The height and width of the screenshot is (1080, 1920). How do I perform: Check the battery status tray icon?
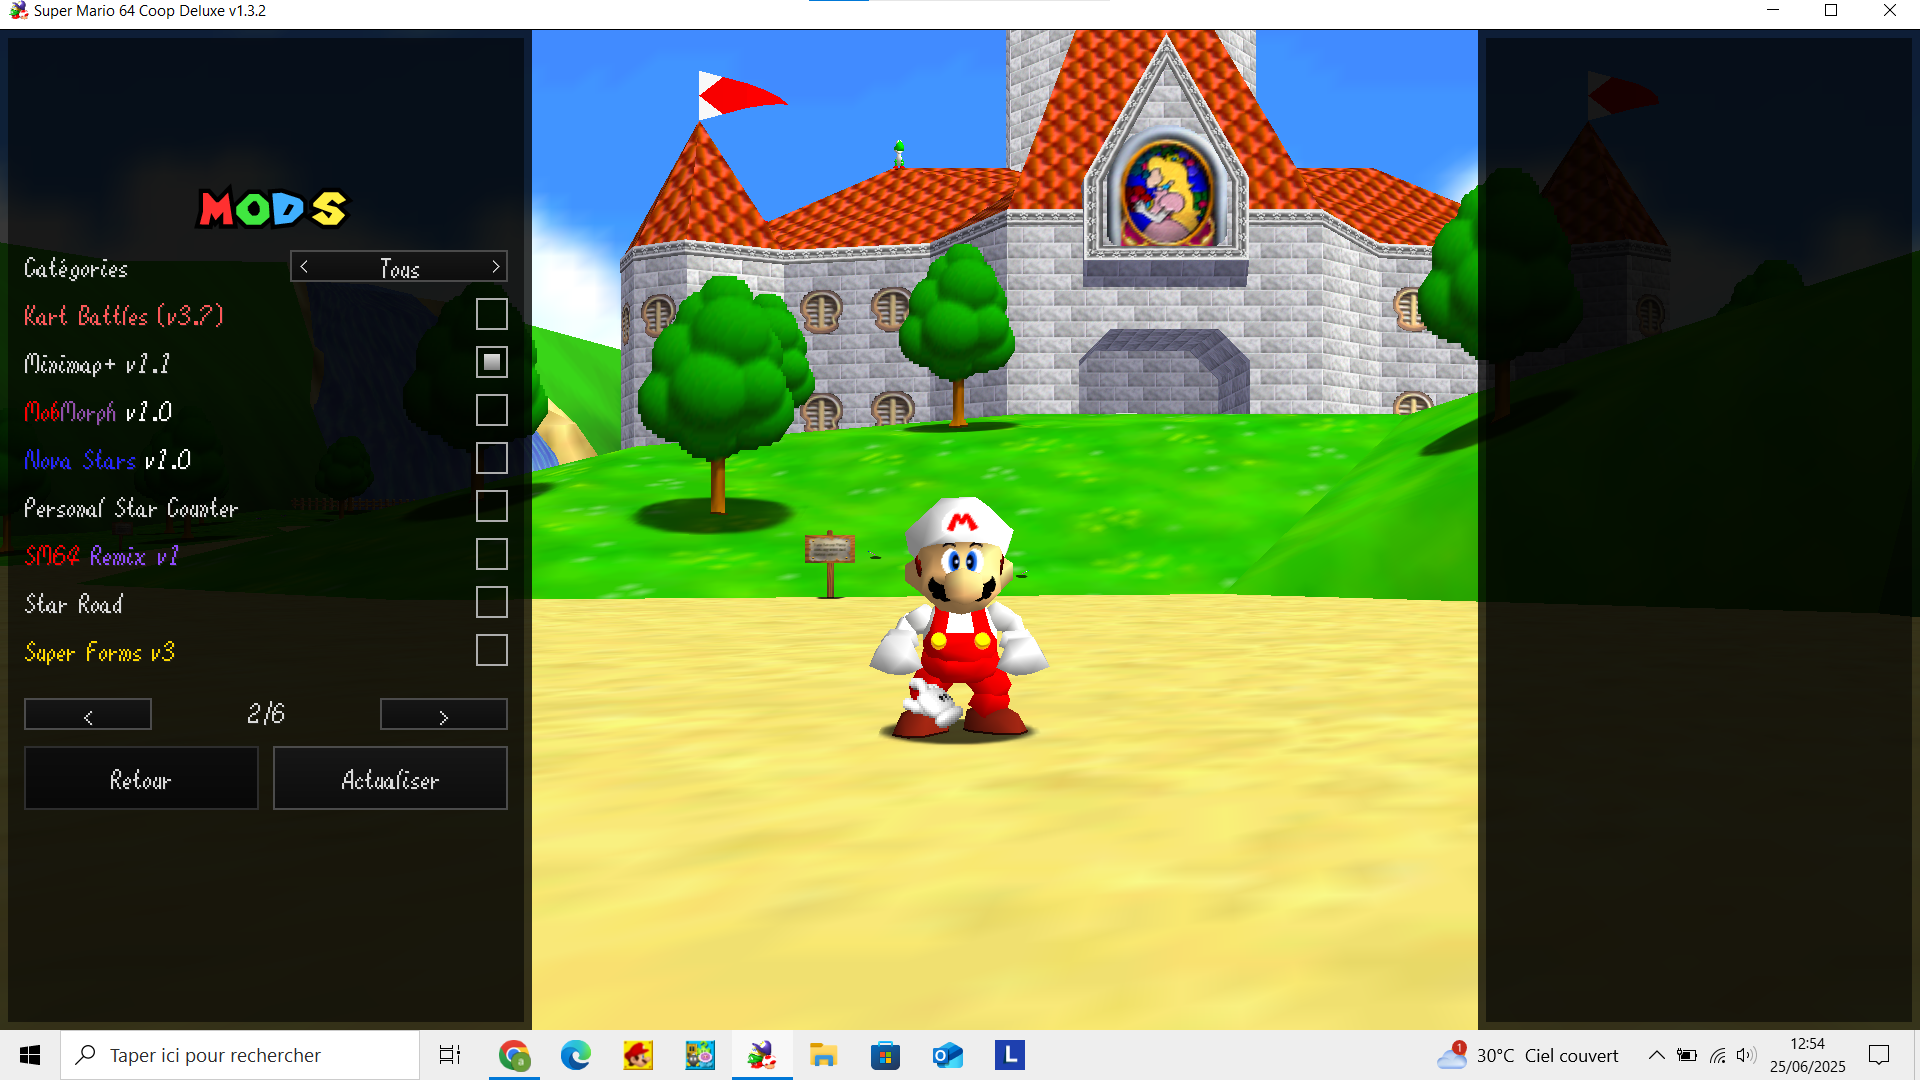1687,1055
